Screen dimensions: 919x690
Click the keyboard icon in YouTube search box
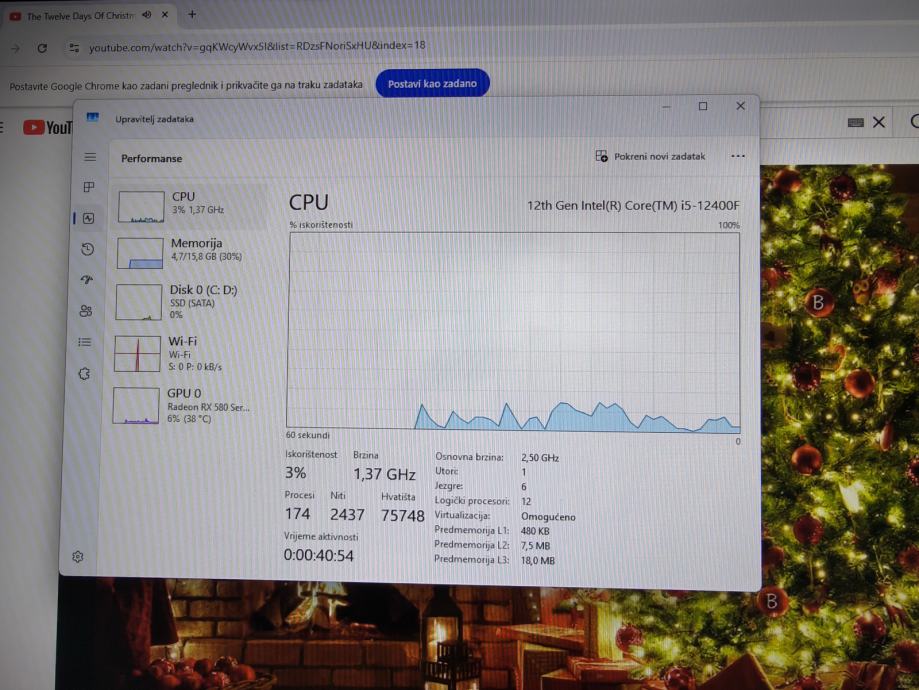pos(856,123)
